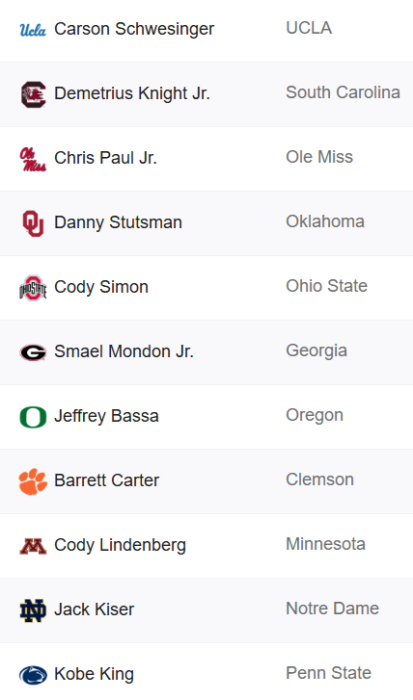The height and width of the screenshot is (700, 413).
Task: Click the UCLA script logo icon
Action: 33,30
